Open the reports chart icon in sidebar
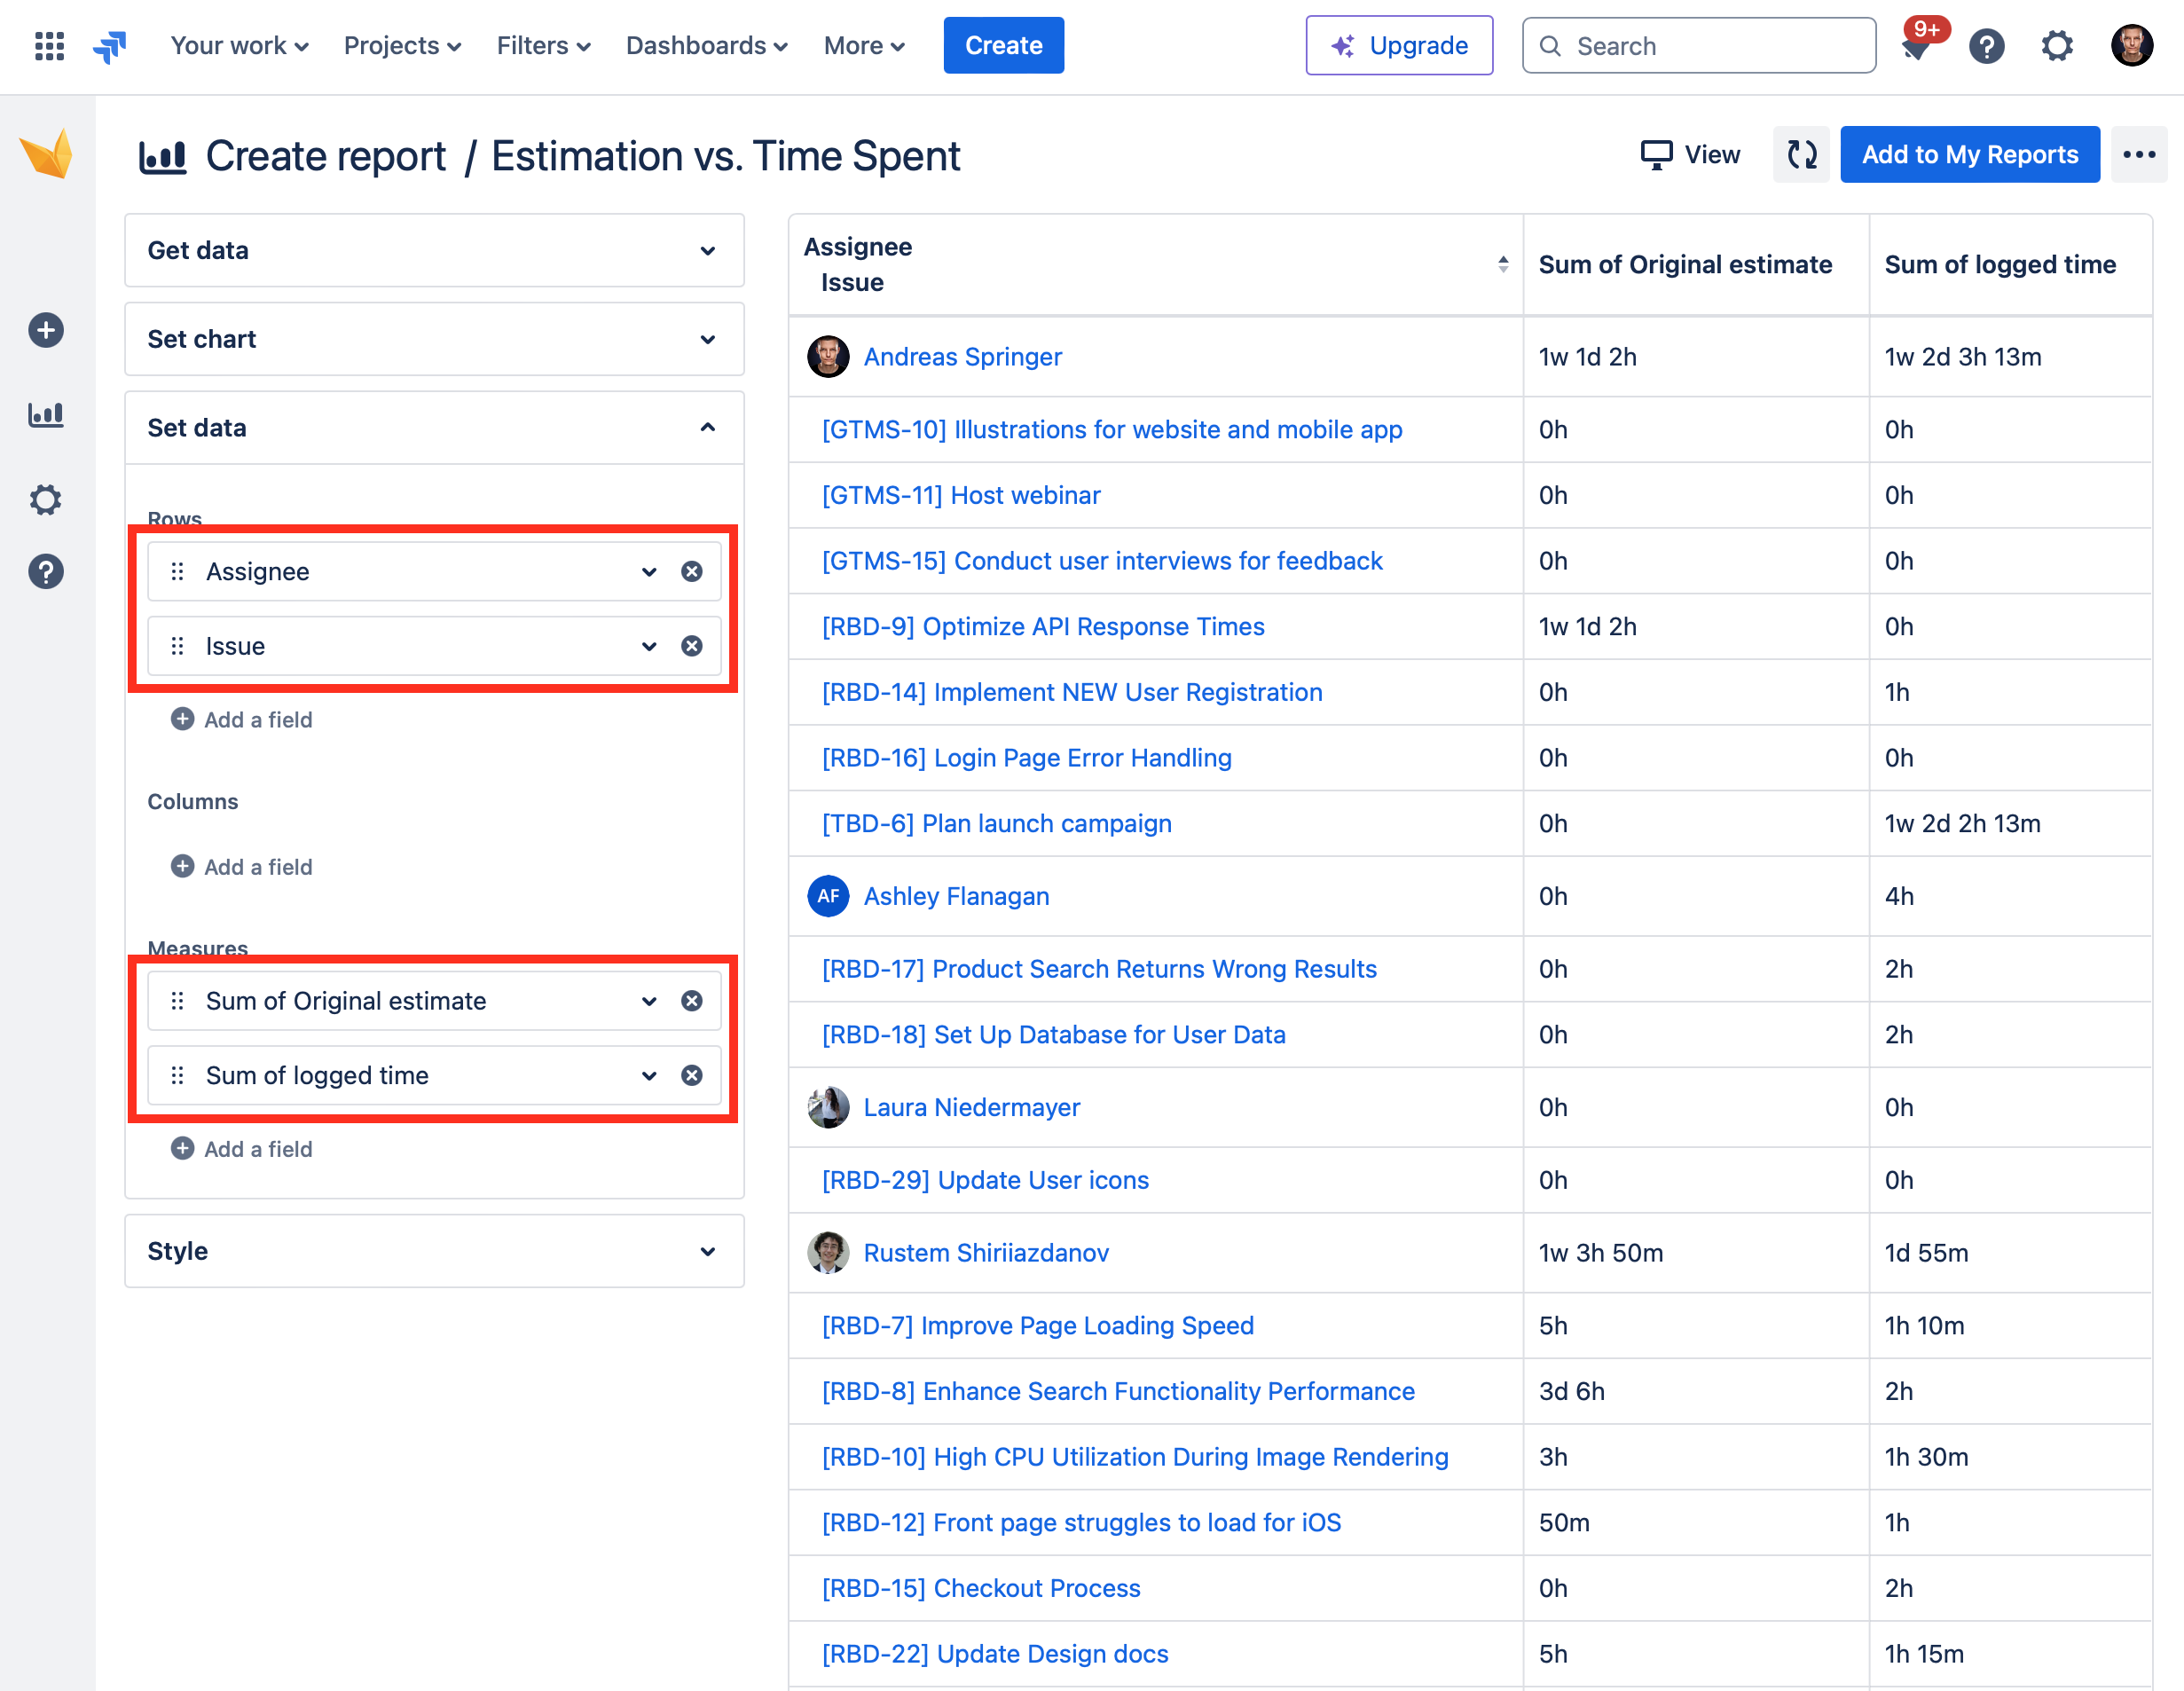 (46, 414)
